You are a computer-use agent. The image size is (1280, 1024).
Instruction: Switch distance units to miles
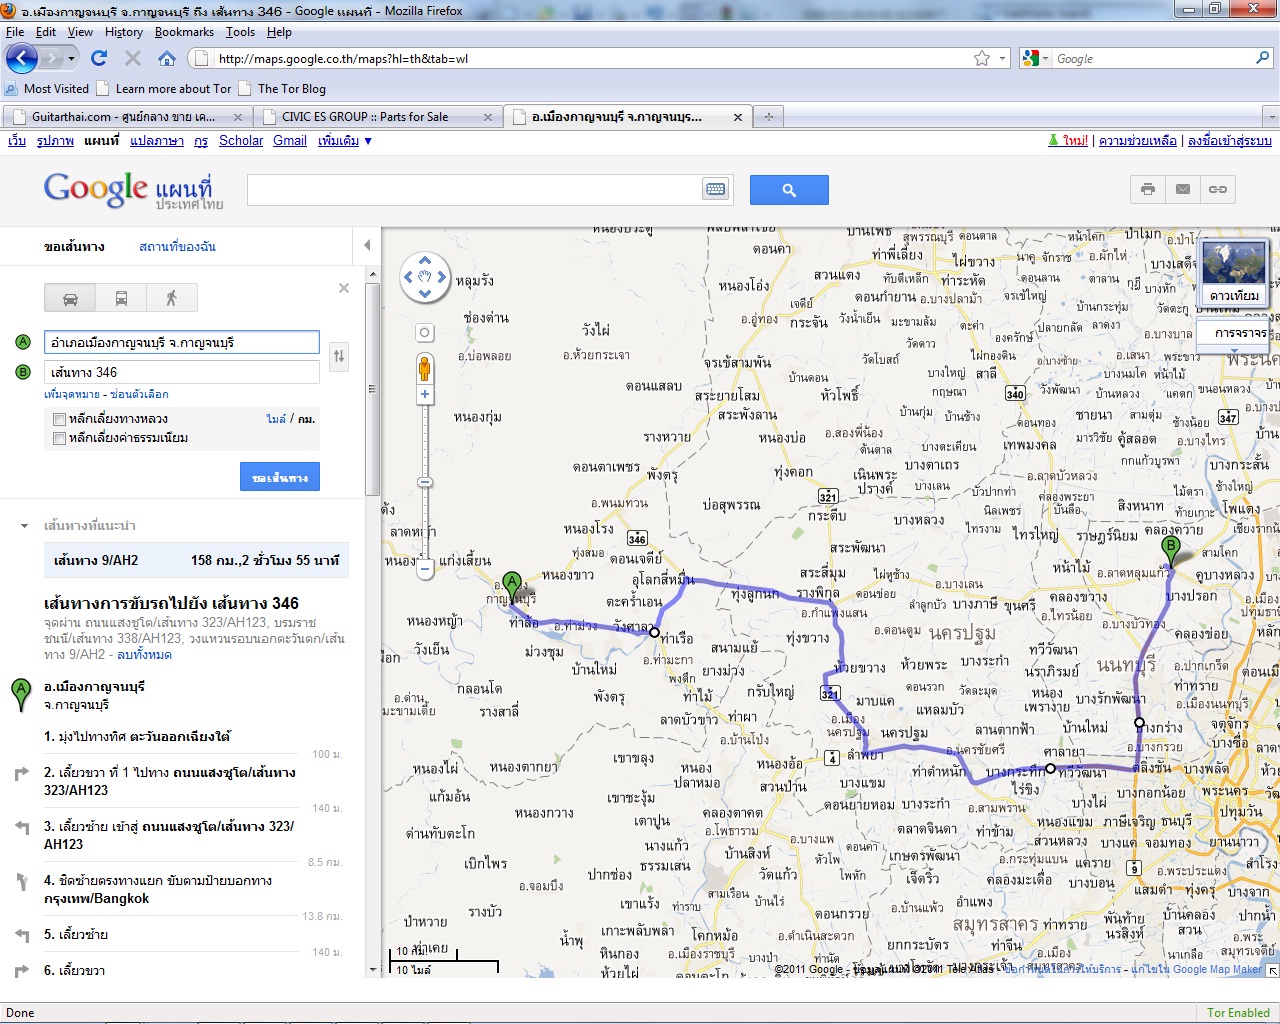pos(276,419)
